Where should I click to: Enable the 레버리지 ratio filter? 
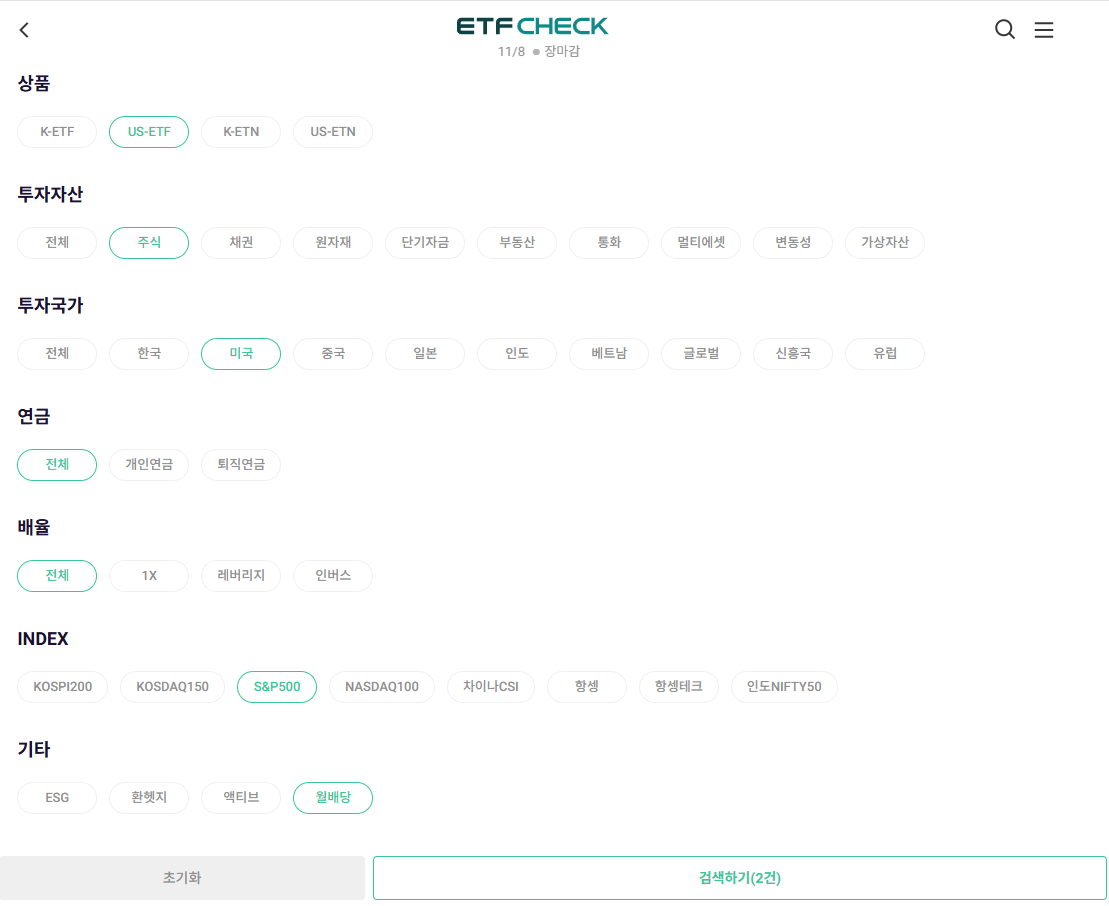pos(240,575)
